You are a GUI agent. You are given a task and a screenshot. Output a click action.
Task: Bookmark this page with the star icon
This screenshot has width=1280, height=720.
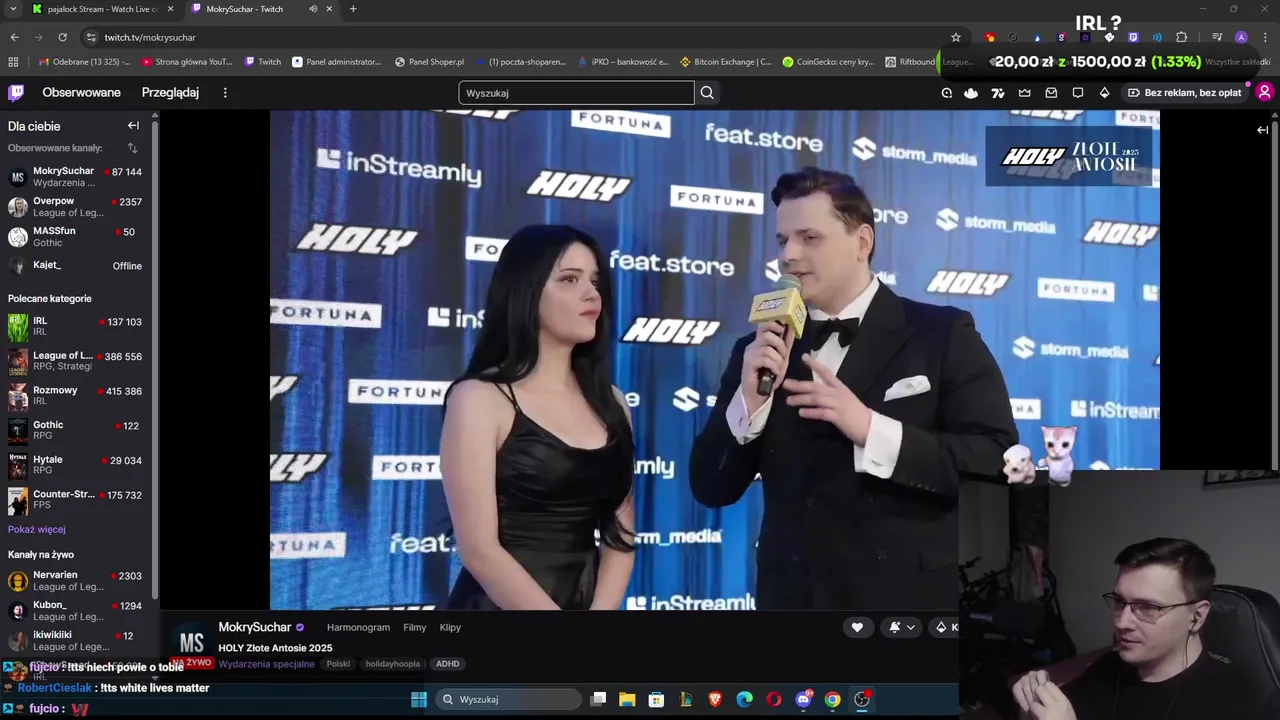(956, 37)
